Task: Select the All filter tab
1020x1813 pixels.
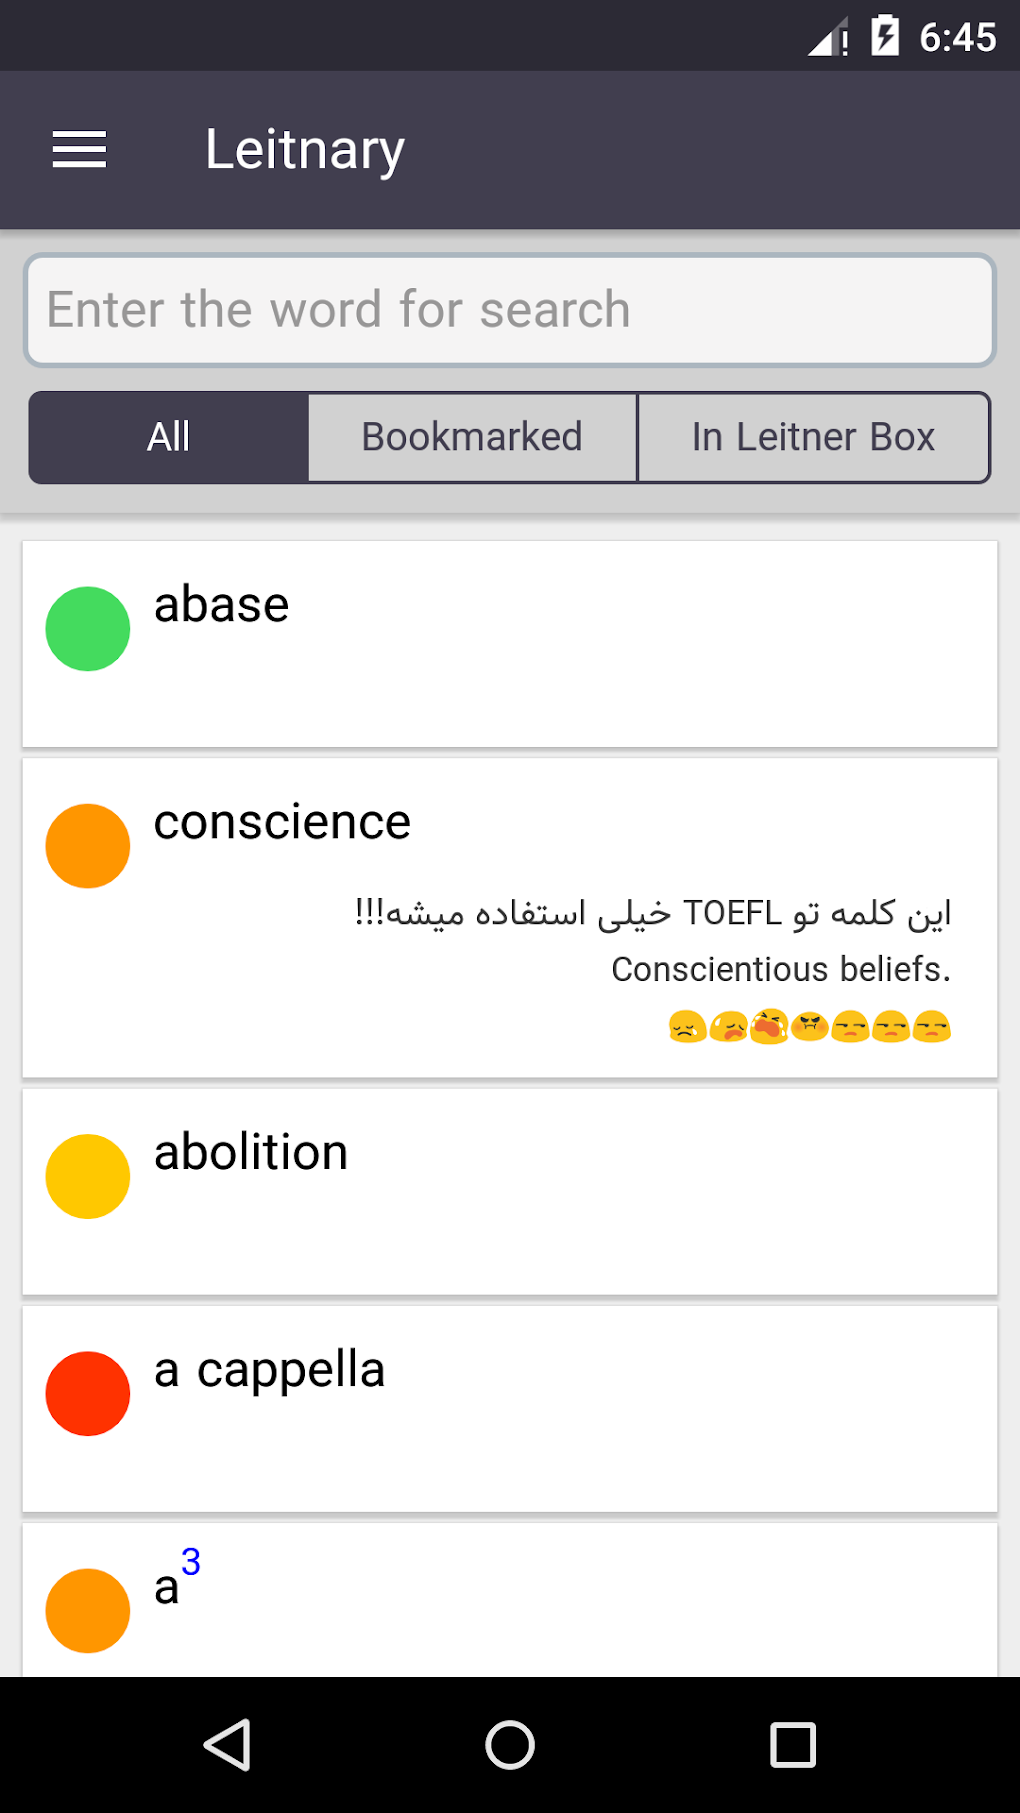Action: (169, 437)
